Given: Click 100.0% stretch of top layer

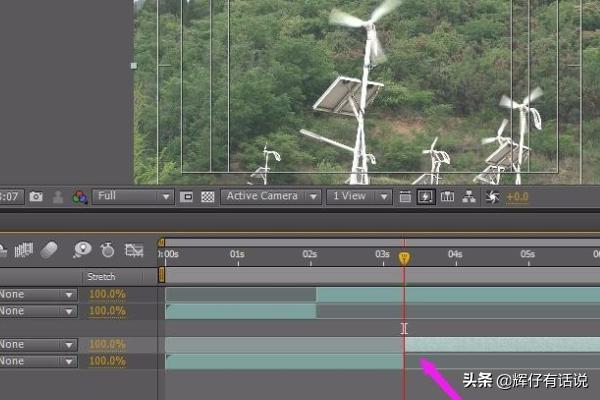Looking at the screenshot, I should tap(107, 294).
